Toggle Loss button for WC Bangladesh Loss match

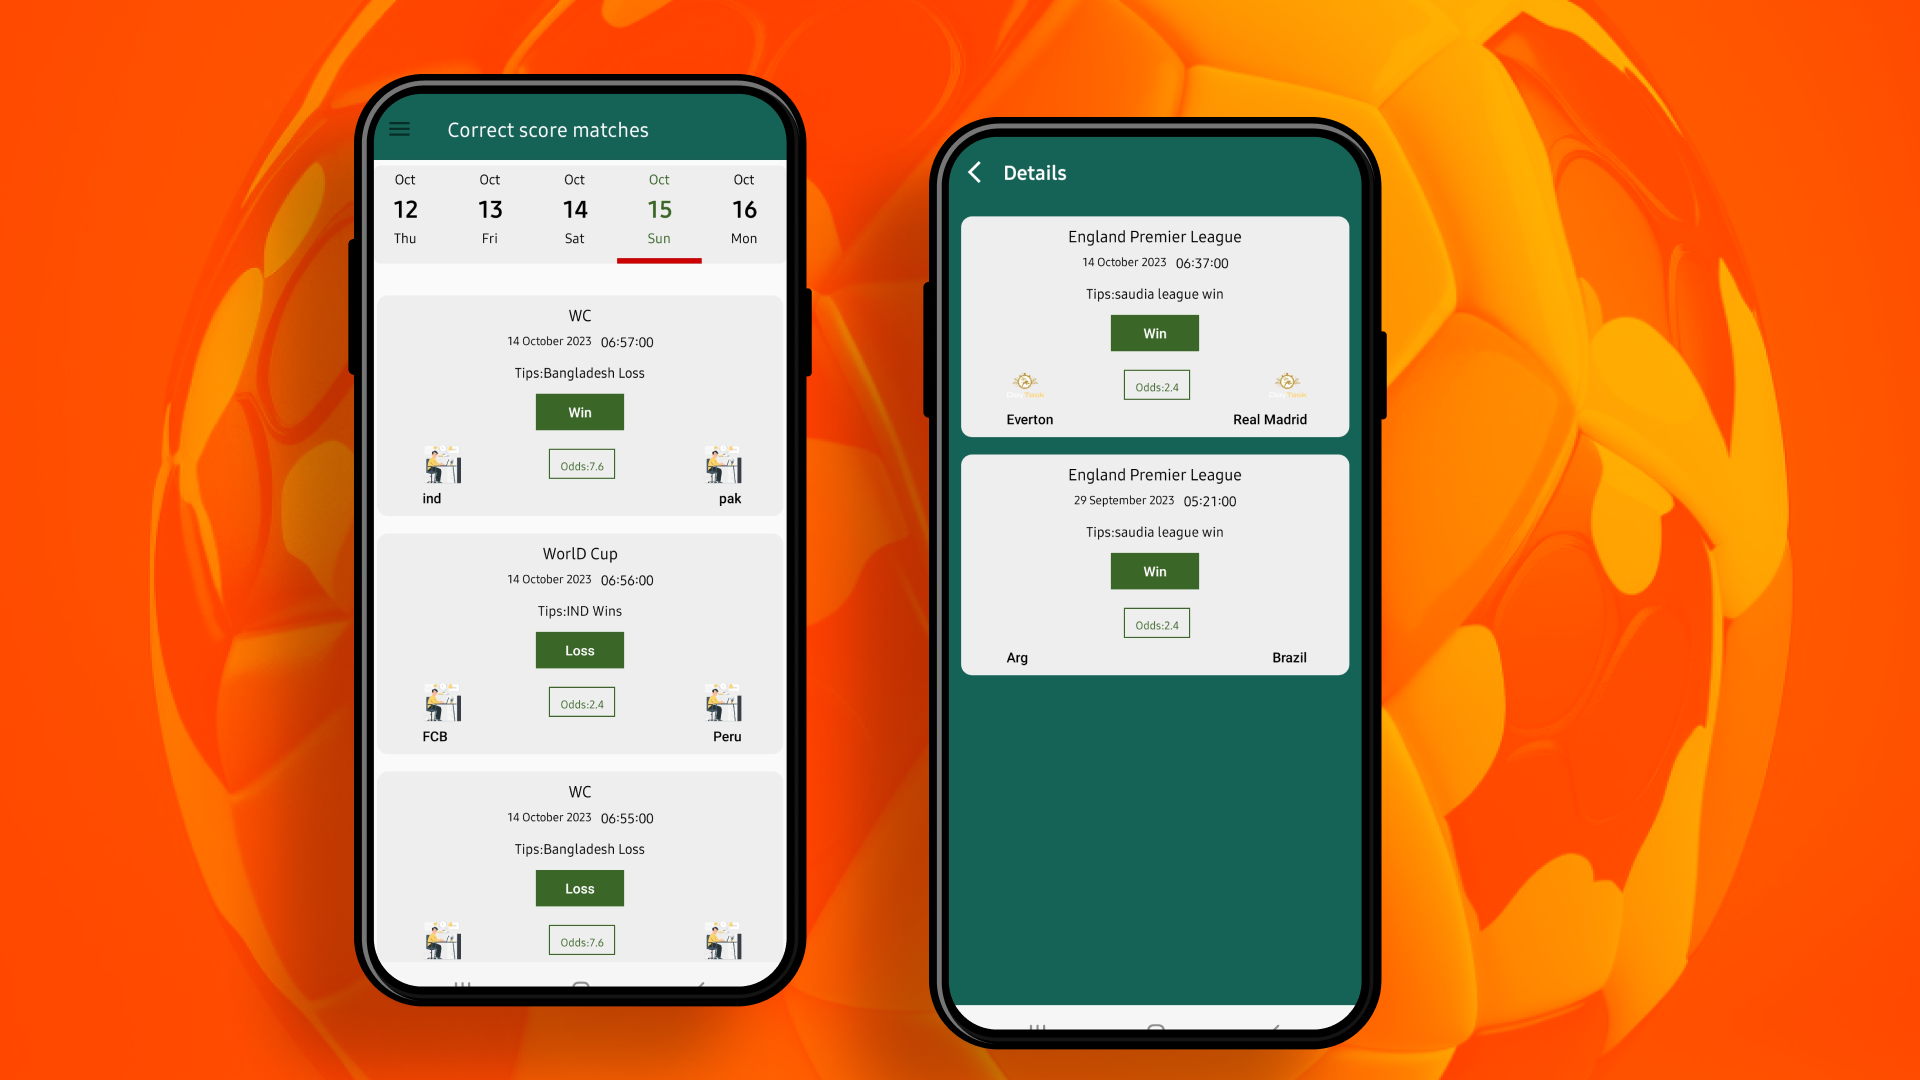pyautogui.click(x=580, y=887)
